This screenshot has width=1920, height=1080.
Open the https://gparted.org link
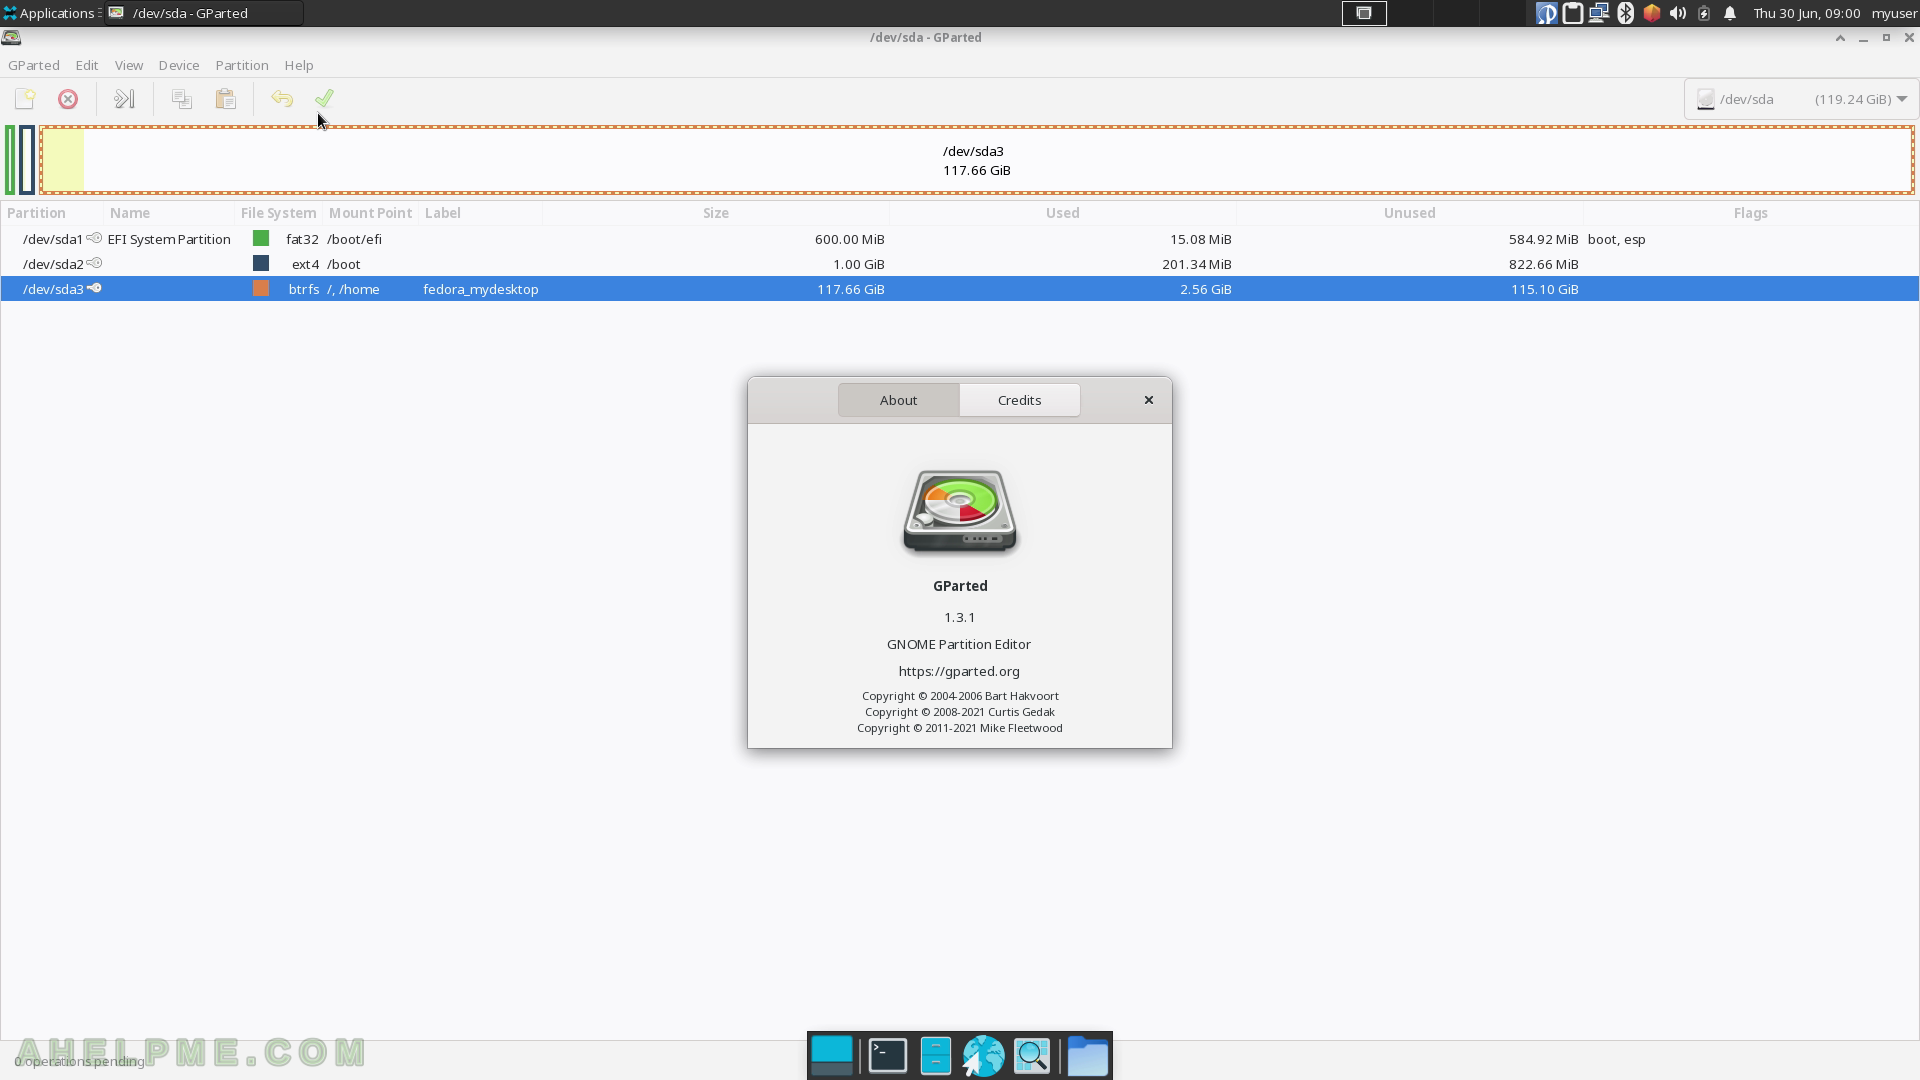(x=959, y=671)
